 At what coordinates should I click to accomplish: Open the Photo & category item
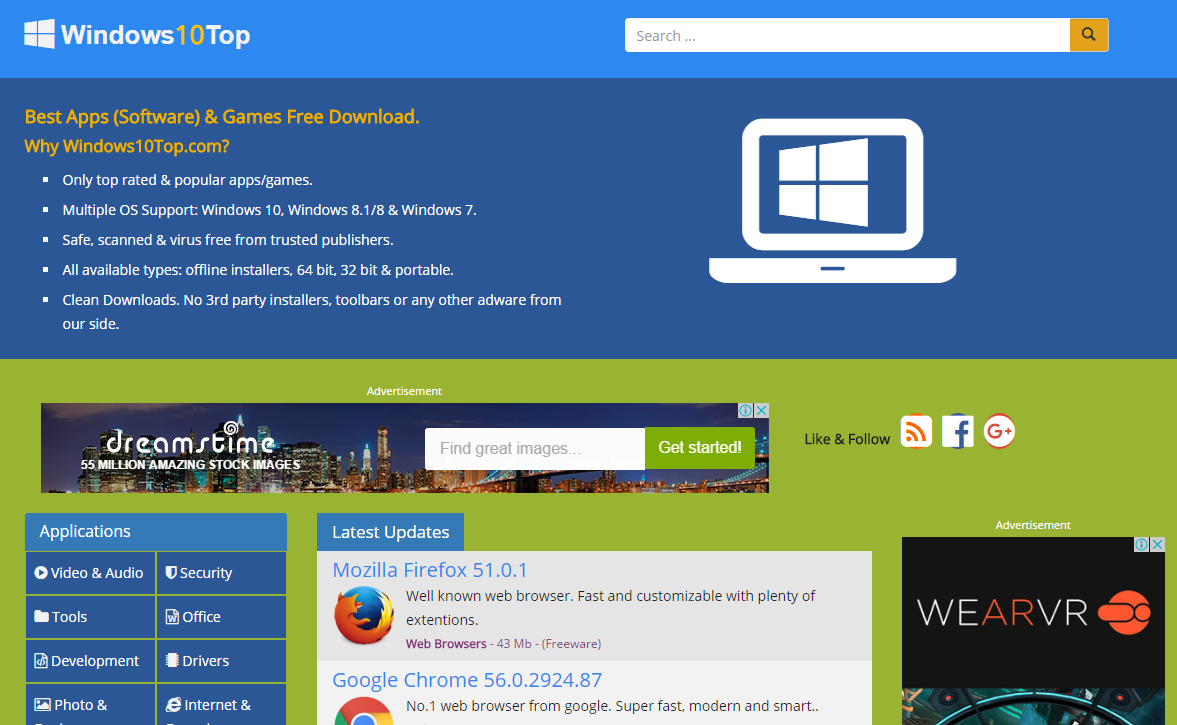click(90, 705)
